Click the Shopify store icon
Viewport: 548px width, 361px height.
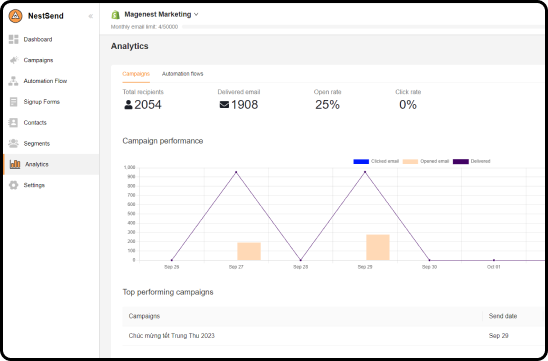click(115, 15)
